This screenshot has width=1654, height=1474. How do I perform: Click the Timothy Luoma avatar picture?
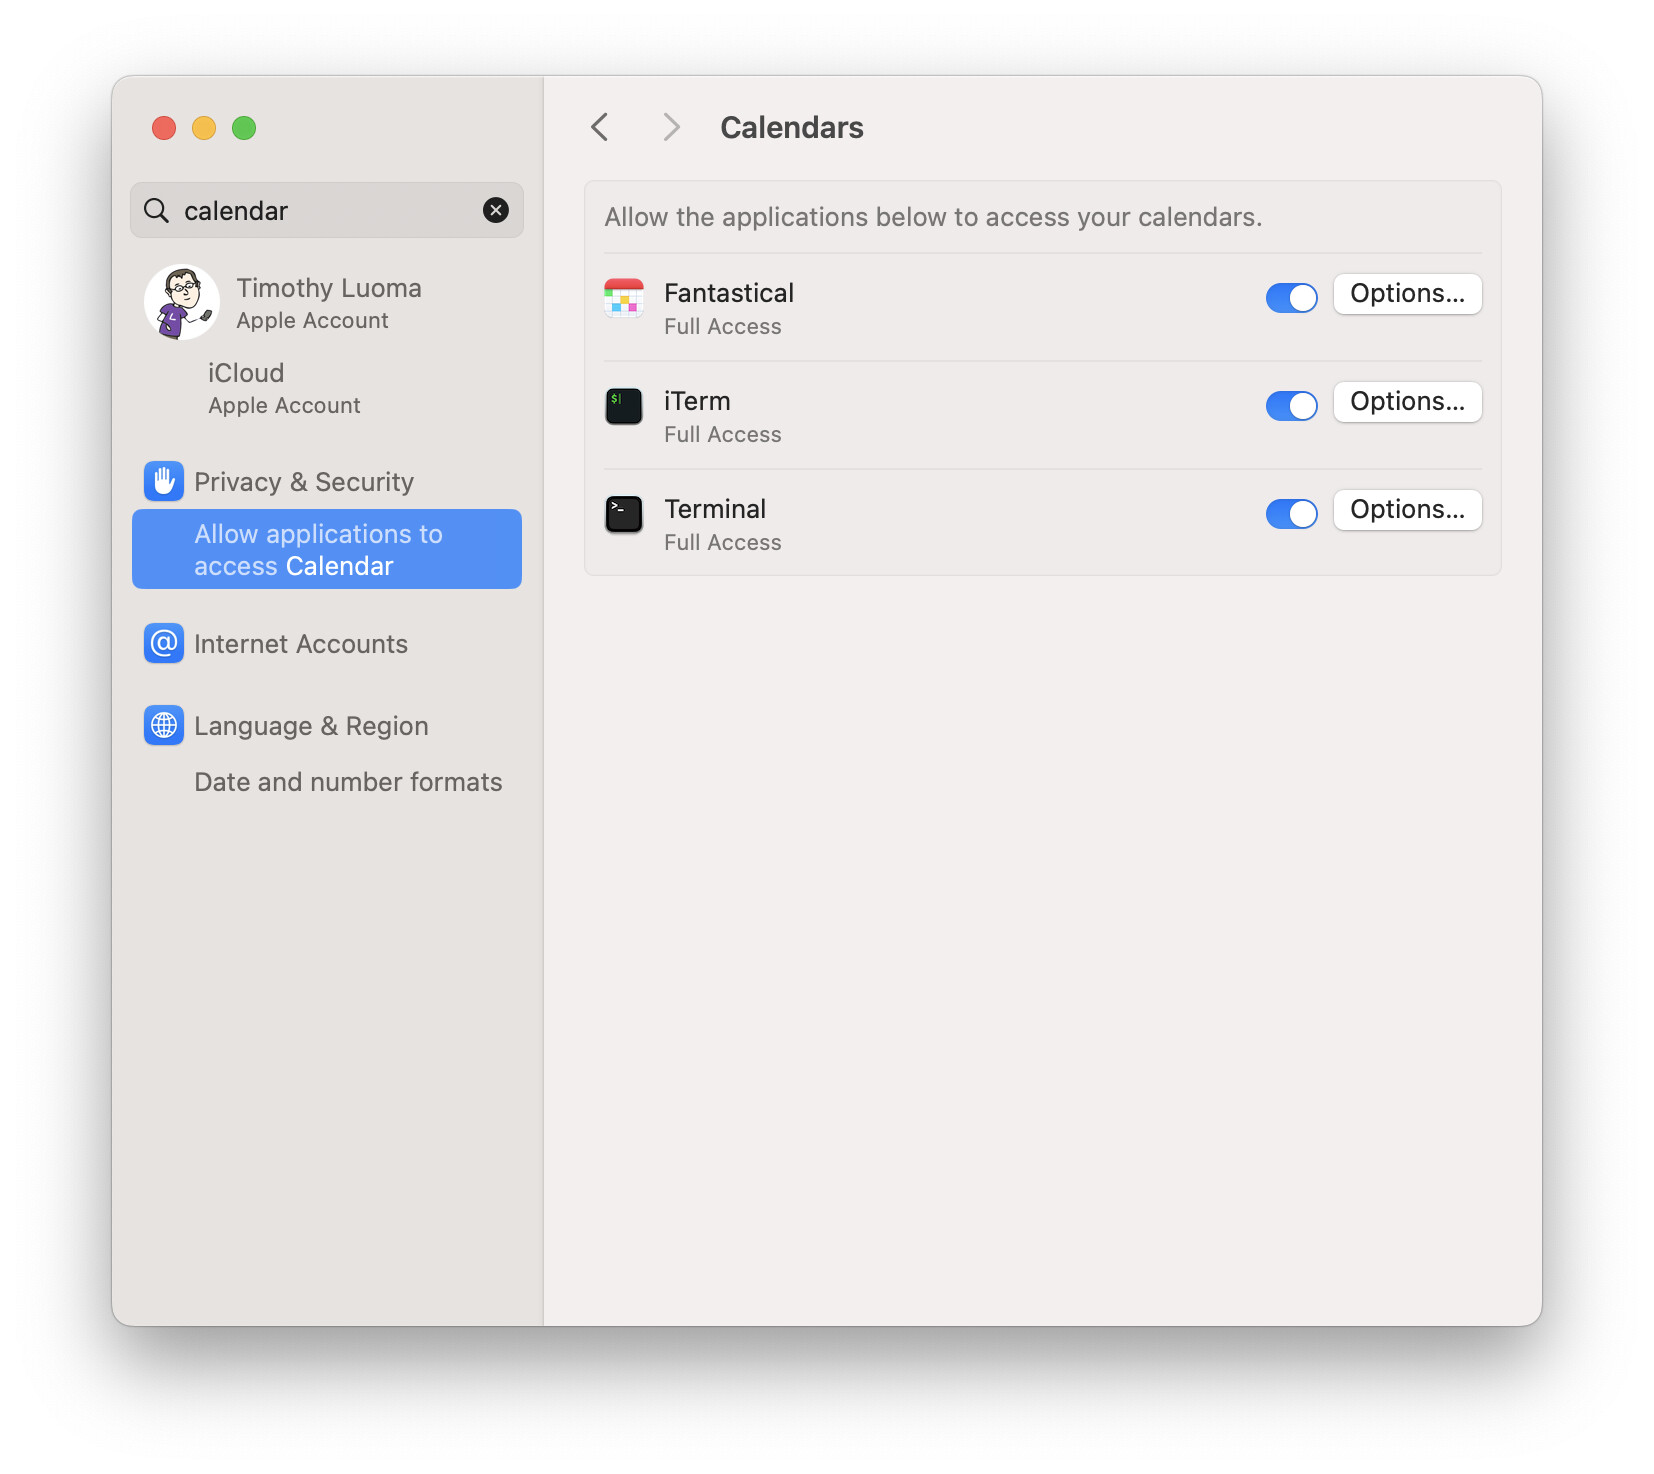pos(182,302)
